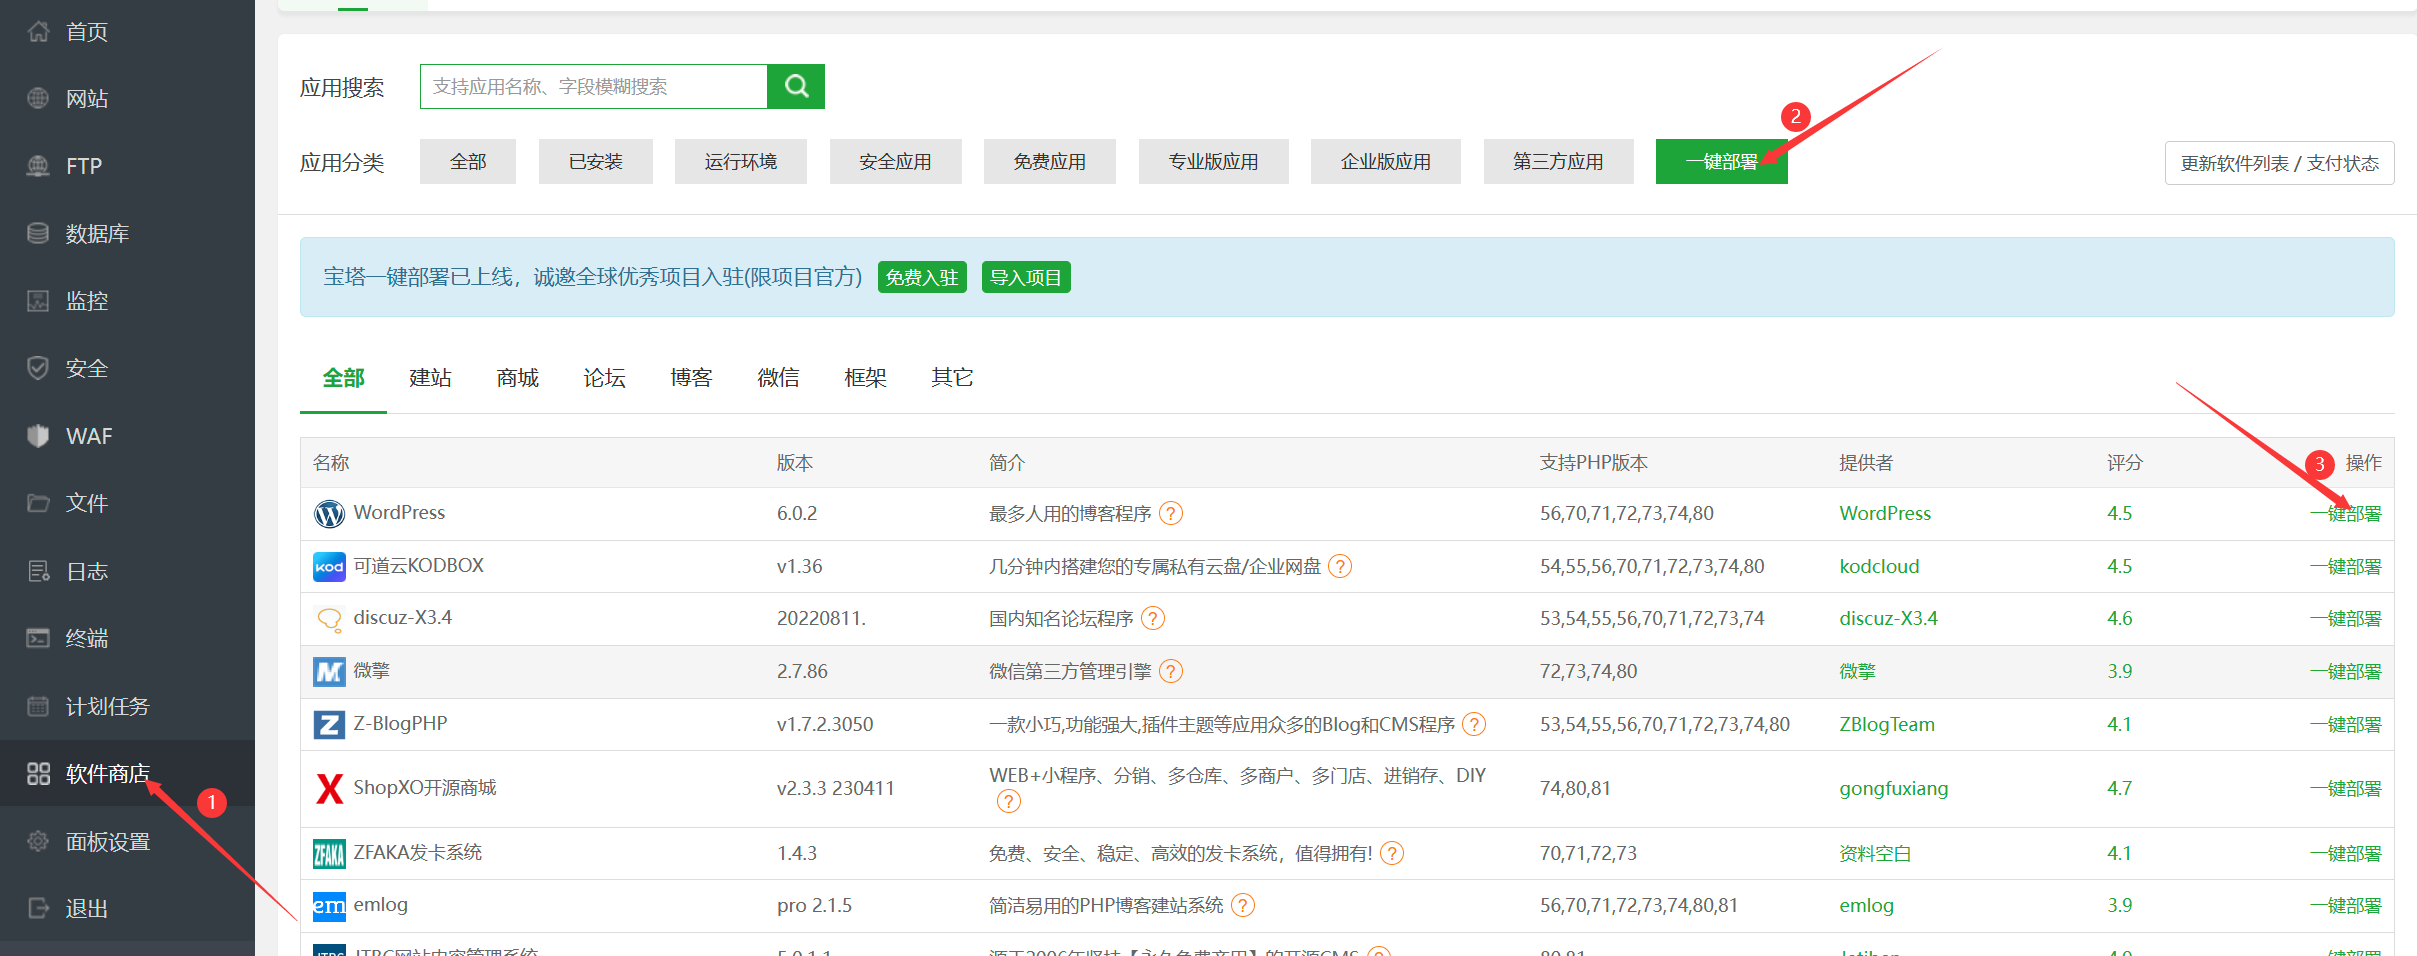Viewport: 2417px width, 956px height.
Task: Select the 监控 sidebar icon
Action: (37, 300)
